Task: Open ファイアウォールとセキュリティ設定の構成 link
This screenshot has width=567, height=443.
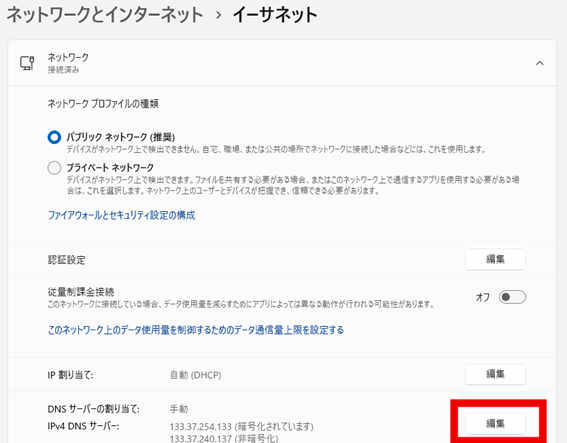Action: click(122, 216)
